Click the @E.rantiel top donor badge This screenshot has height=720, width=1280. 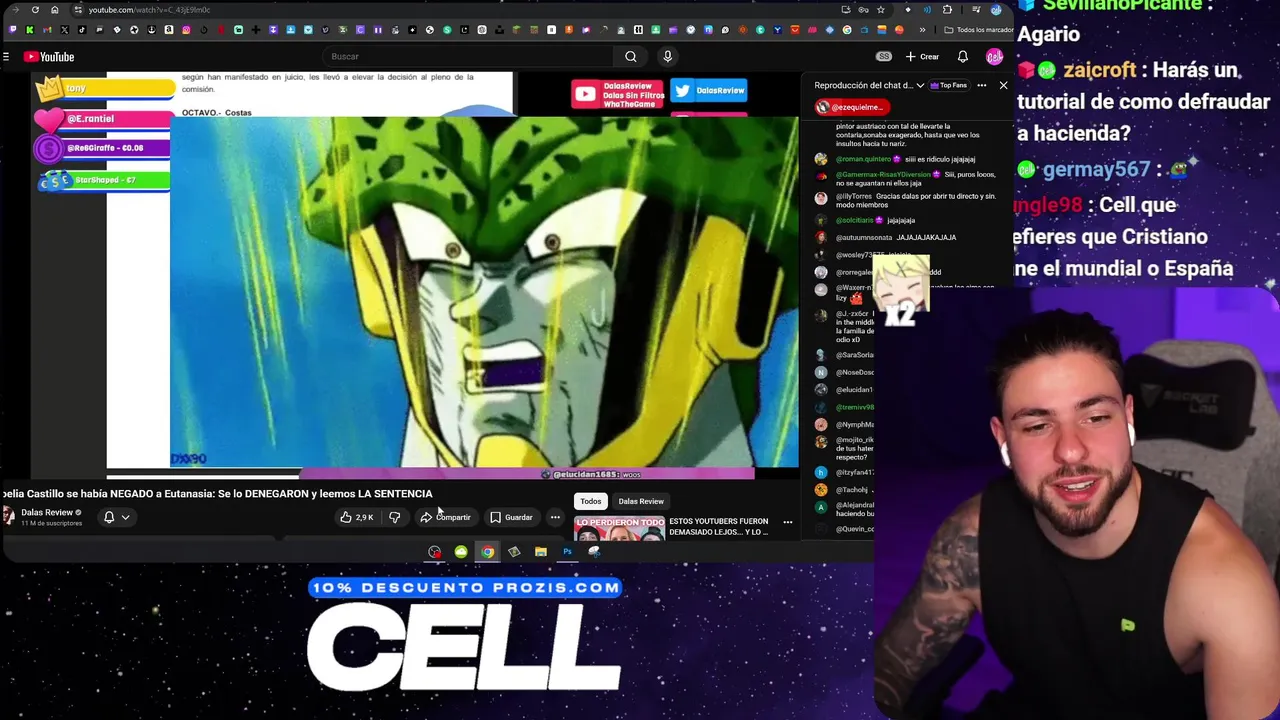pos(102,119)
